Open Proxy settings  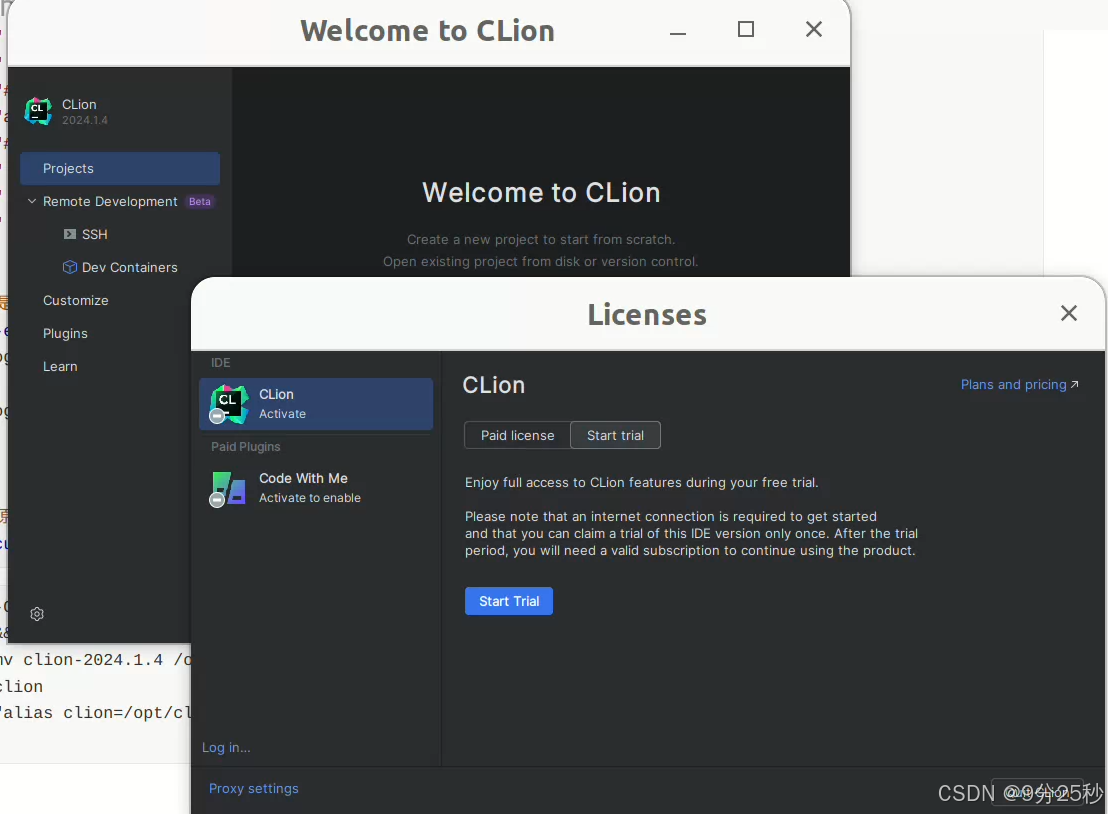click(x=253, y=788)
